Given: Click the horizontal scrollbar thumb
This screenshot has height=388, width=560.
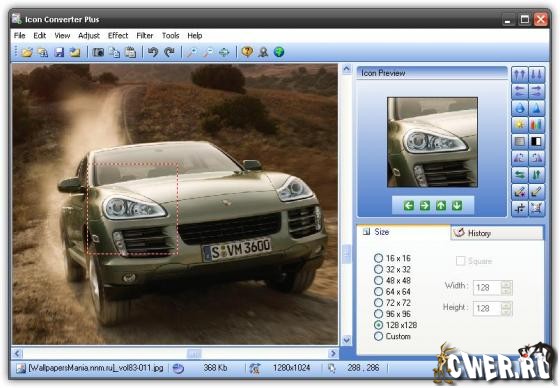Looking at the screenshot, I should (x=194, y=353).
